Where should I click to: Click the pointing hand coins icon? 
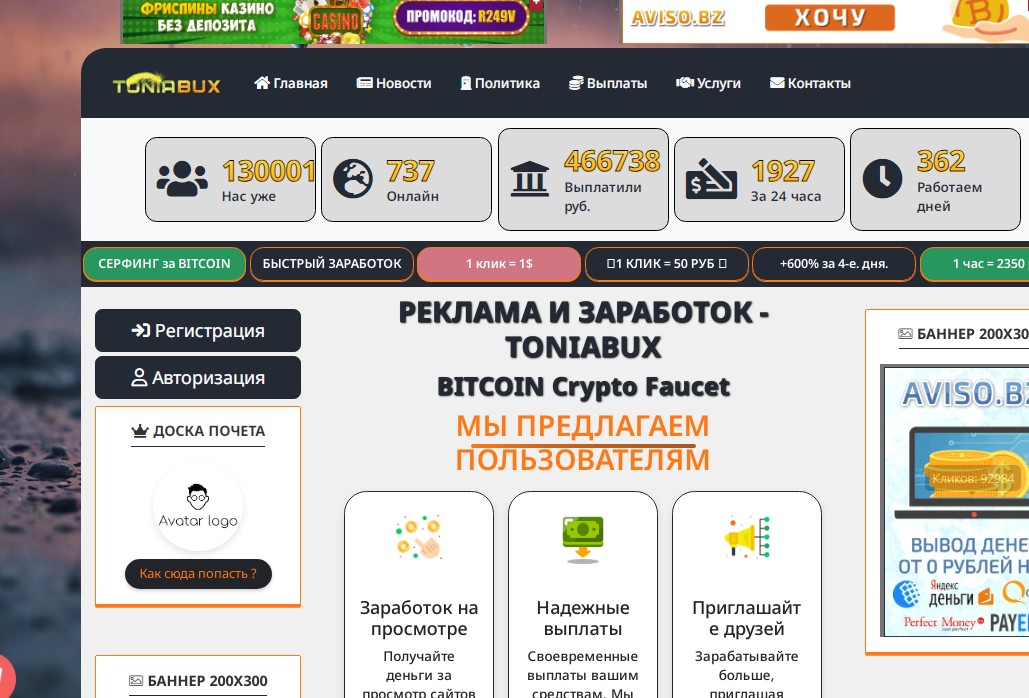[x=419, y=538]
